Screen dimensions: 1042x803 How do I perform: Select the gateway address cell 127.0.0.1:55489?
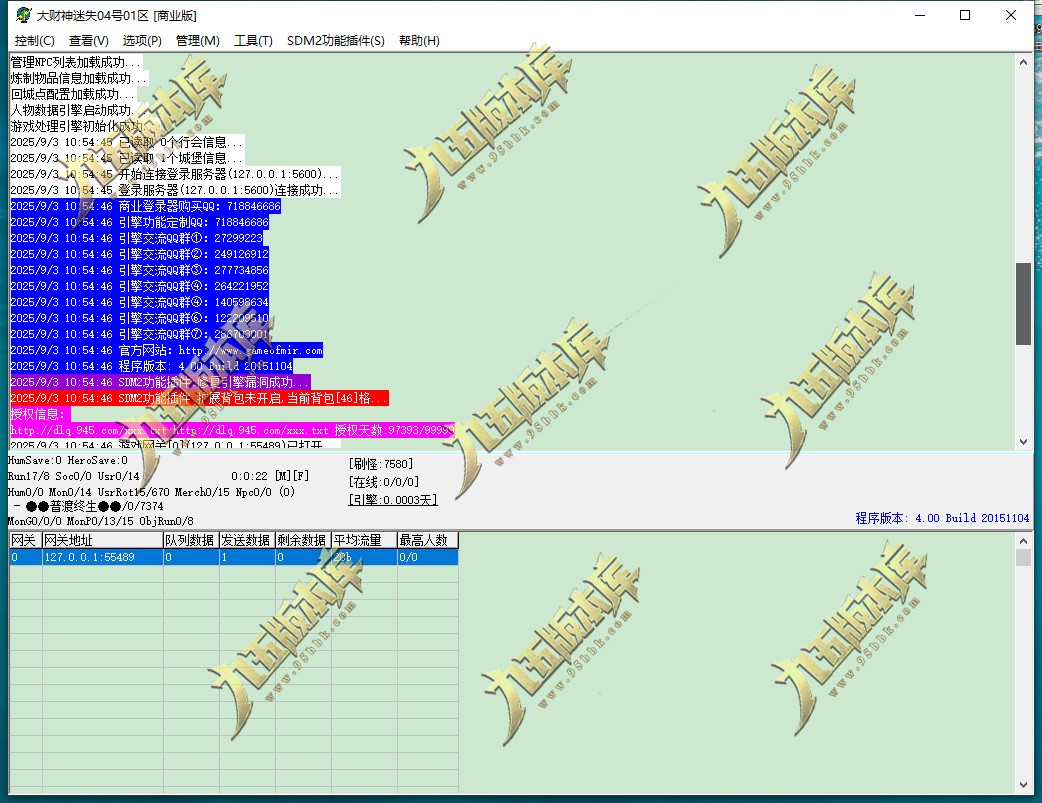[103, 557]
